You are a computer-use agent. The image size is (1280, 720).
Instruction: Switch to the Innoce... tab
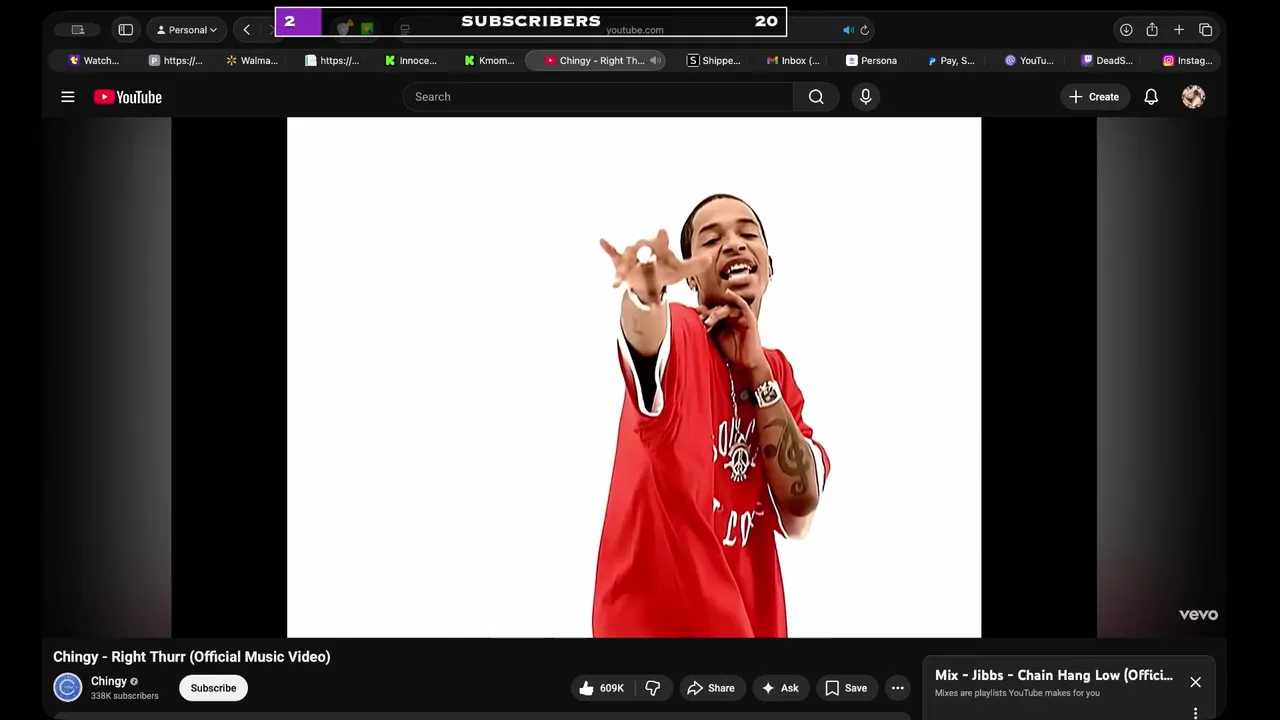(x=411, y=61)
